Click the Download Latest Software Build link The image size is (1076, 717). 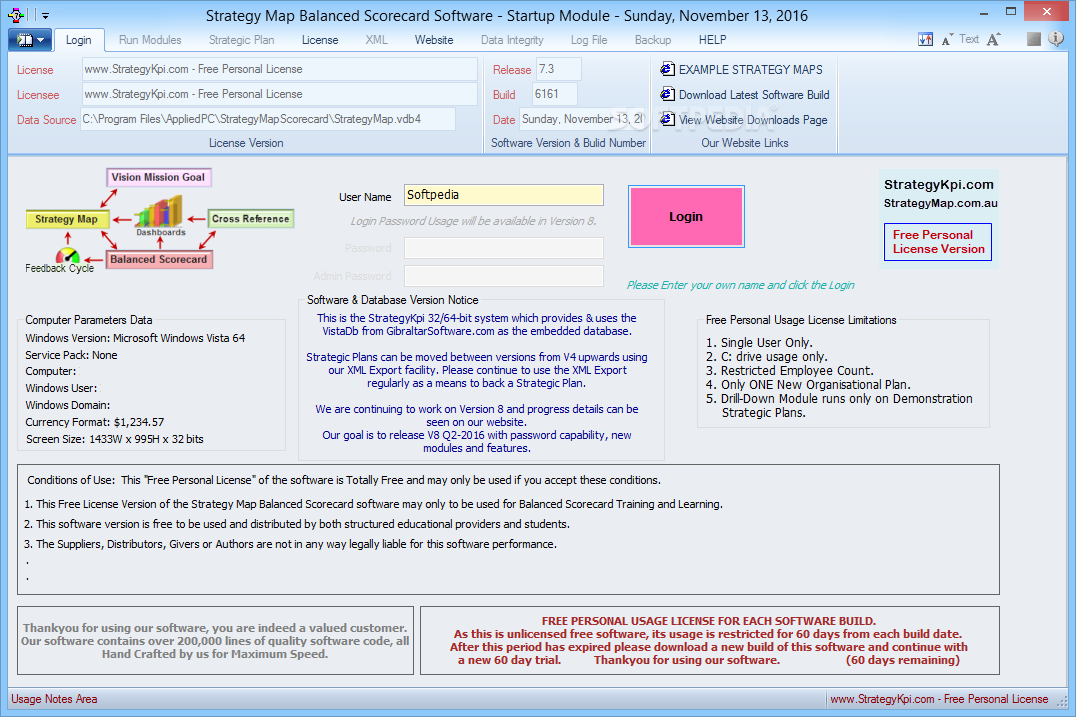754,95
